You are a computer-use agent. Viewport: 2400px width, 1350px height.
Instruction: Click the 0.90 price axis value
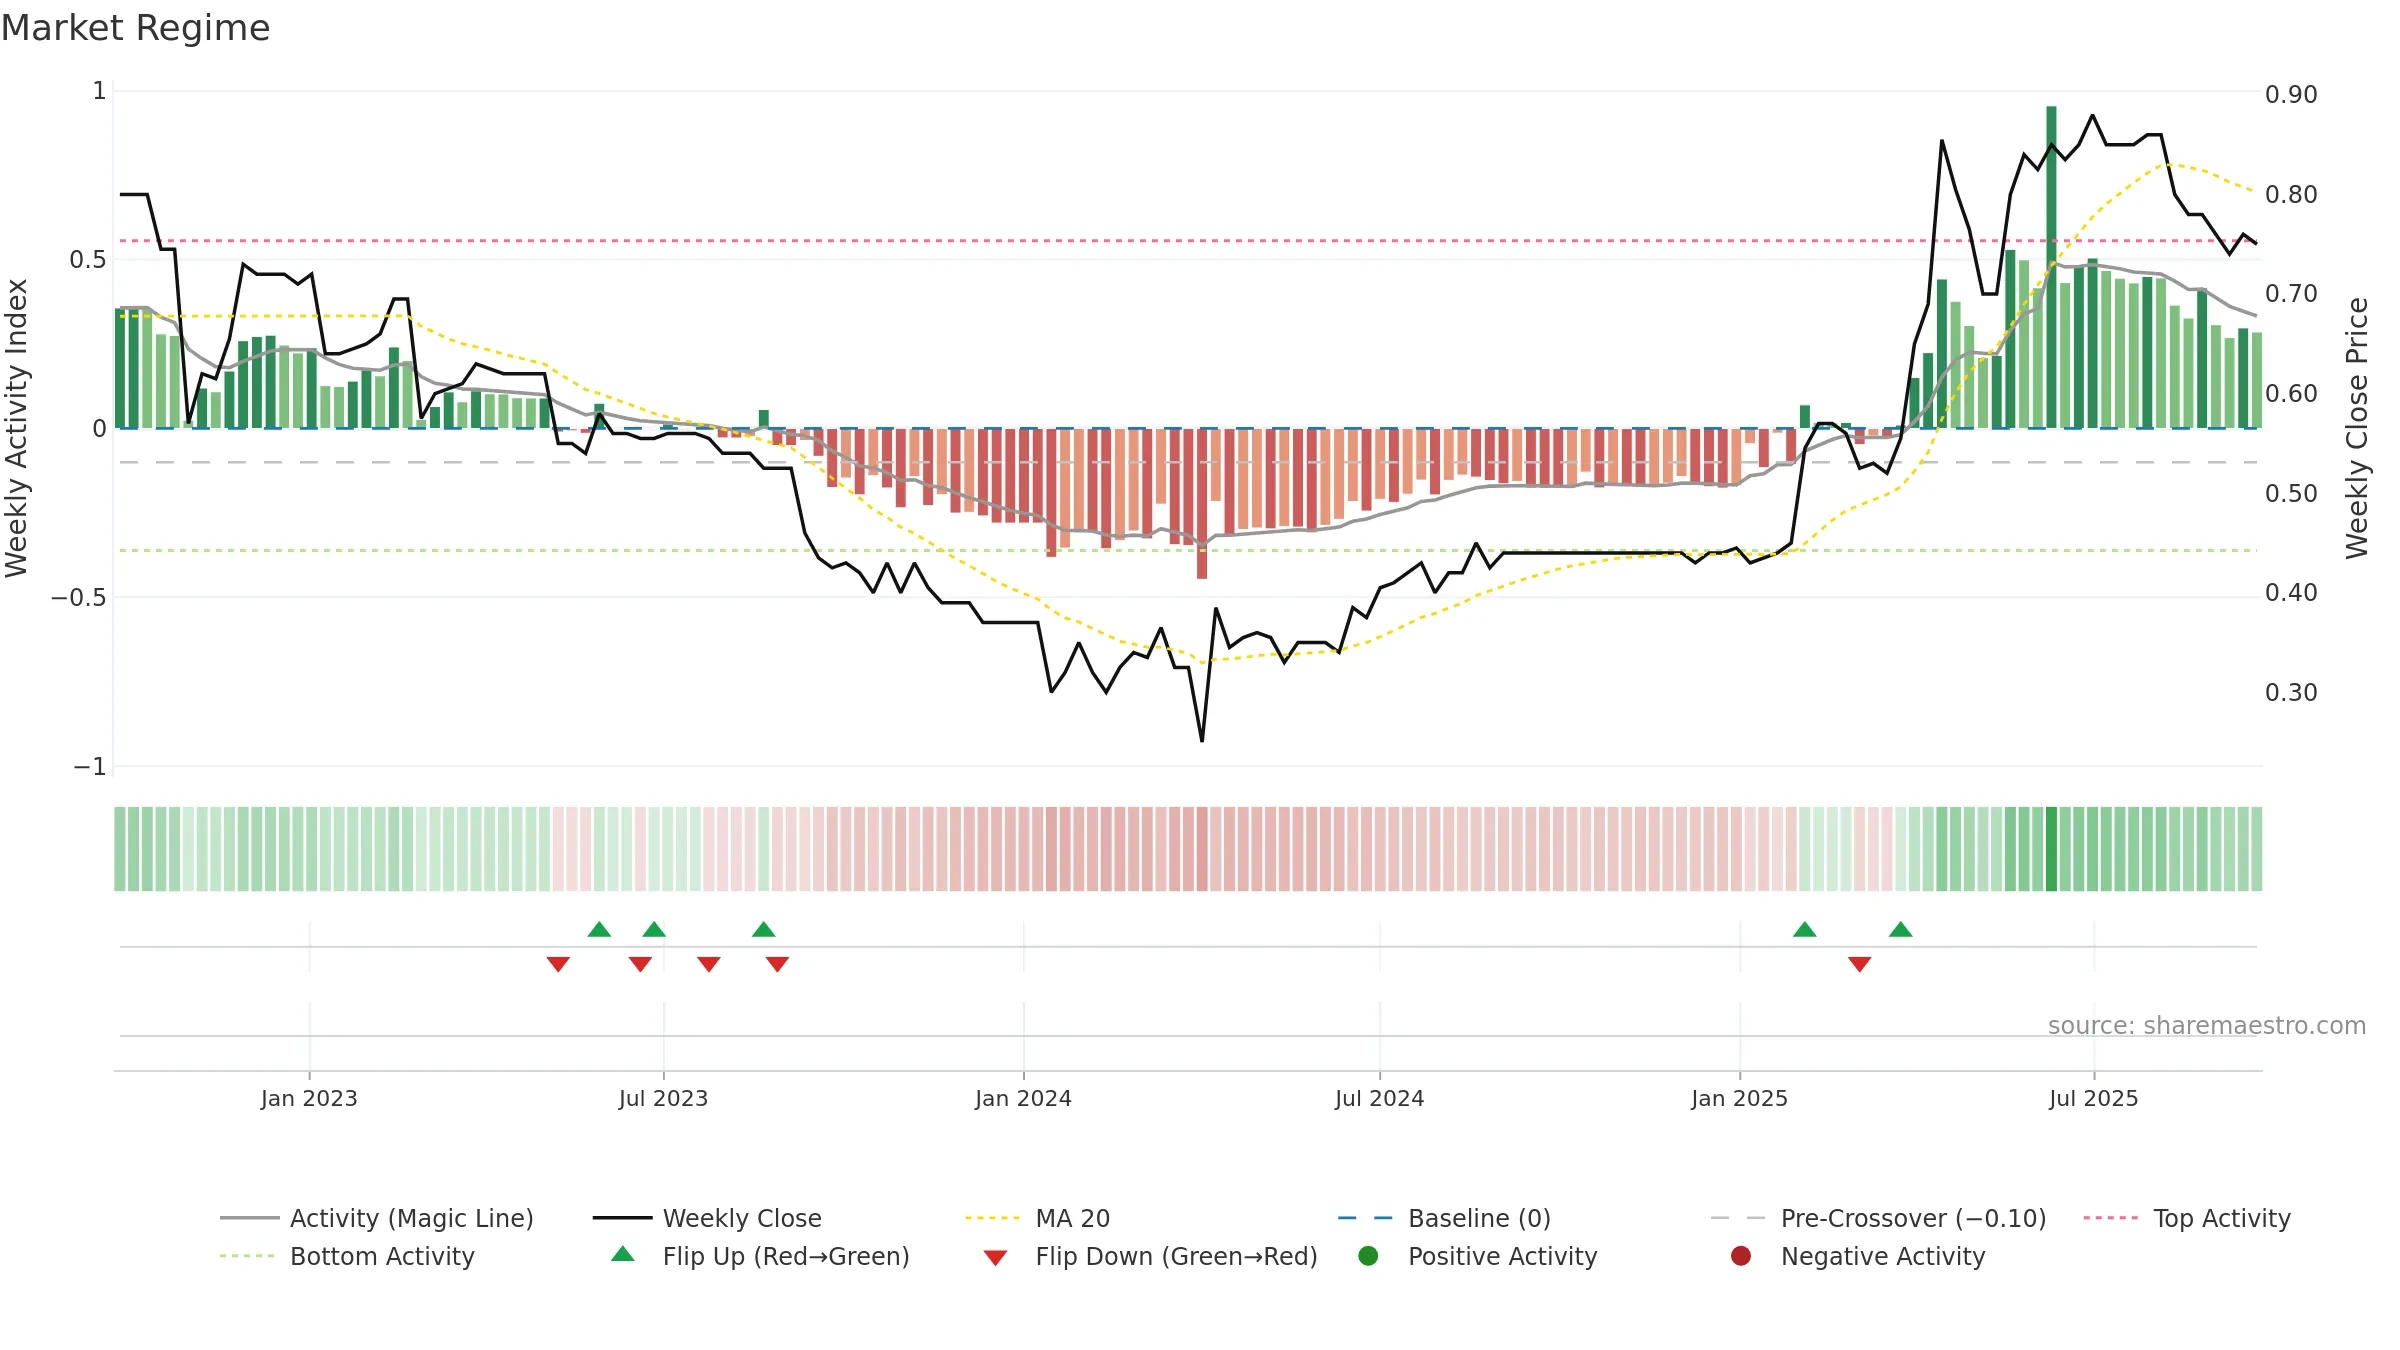pyautogui.click(x=2291, y=95)
